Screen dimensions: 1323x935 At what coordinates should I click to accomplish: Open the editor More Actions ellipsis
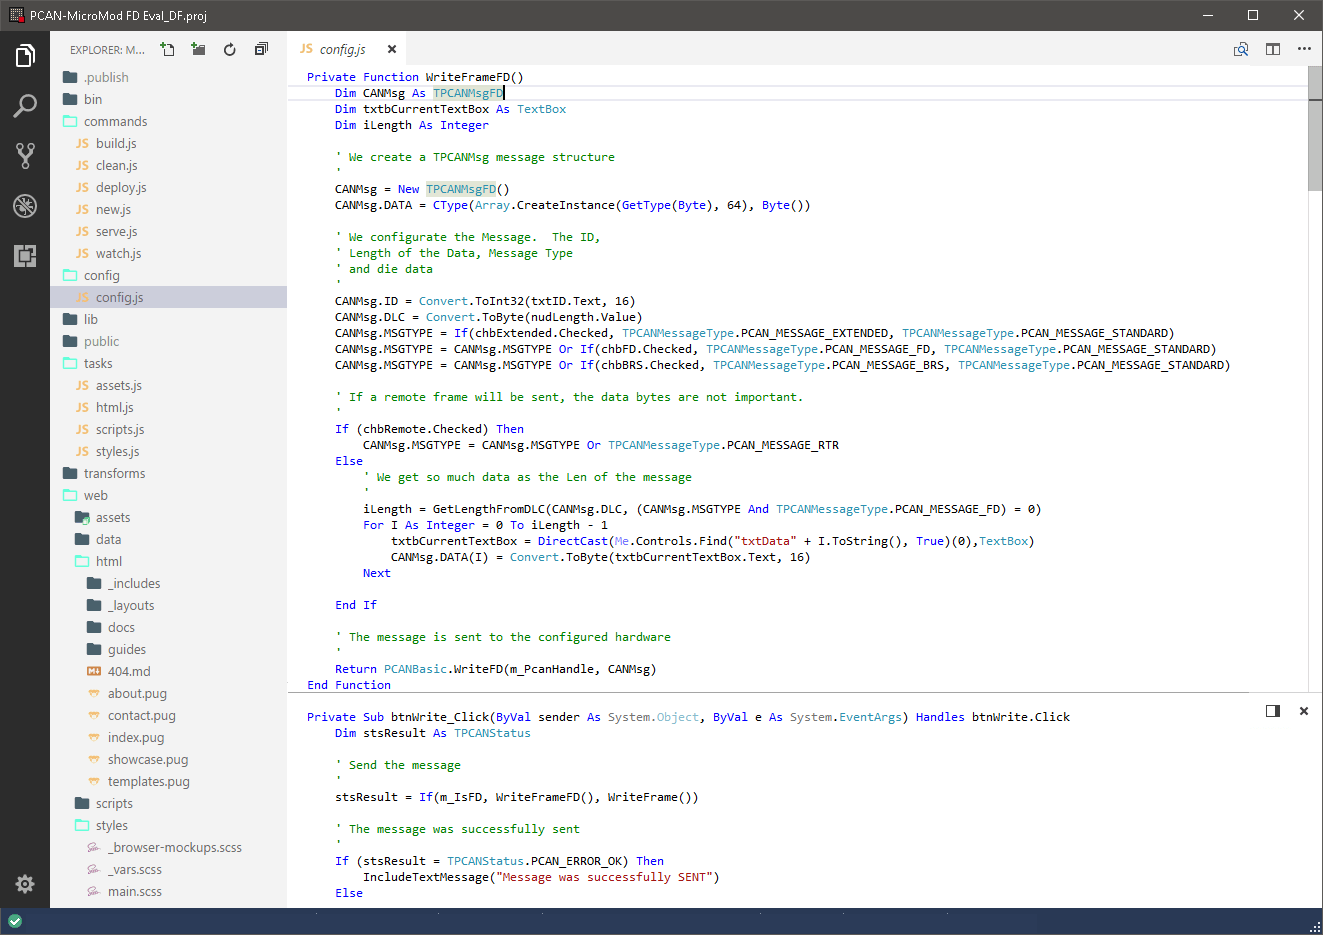(x=1304, y=49)
